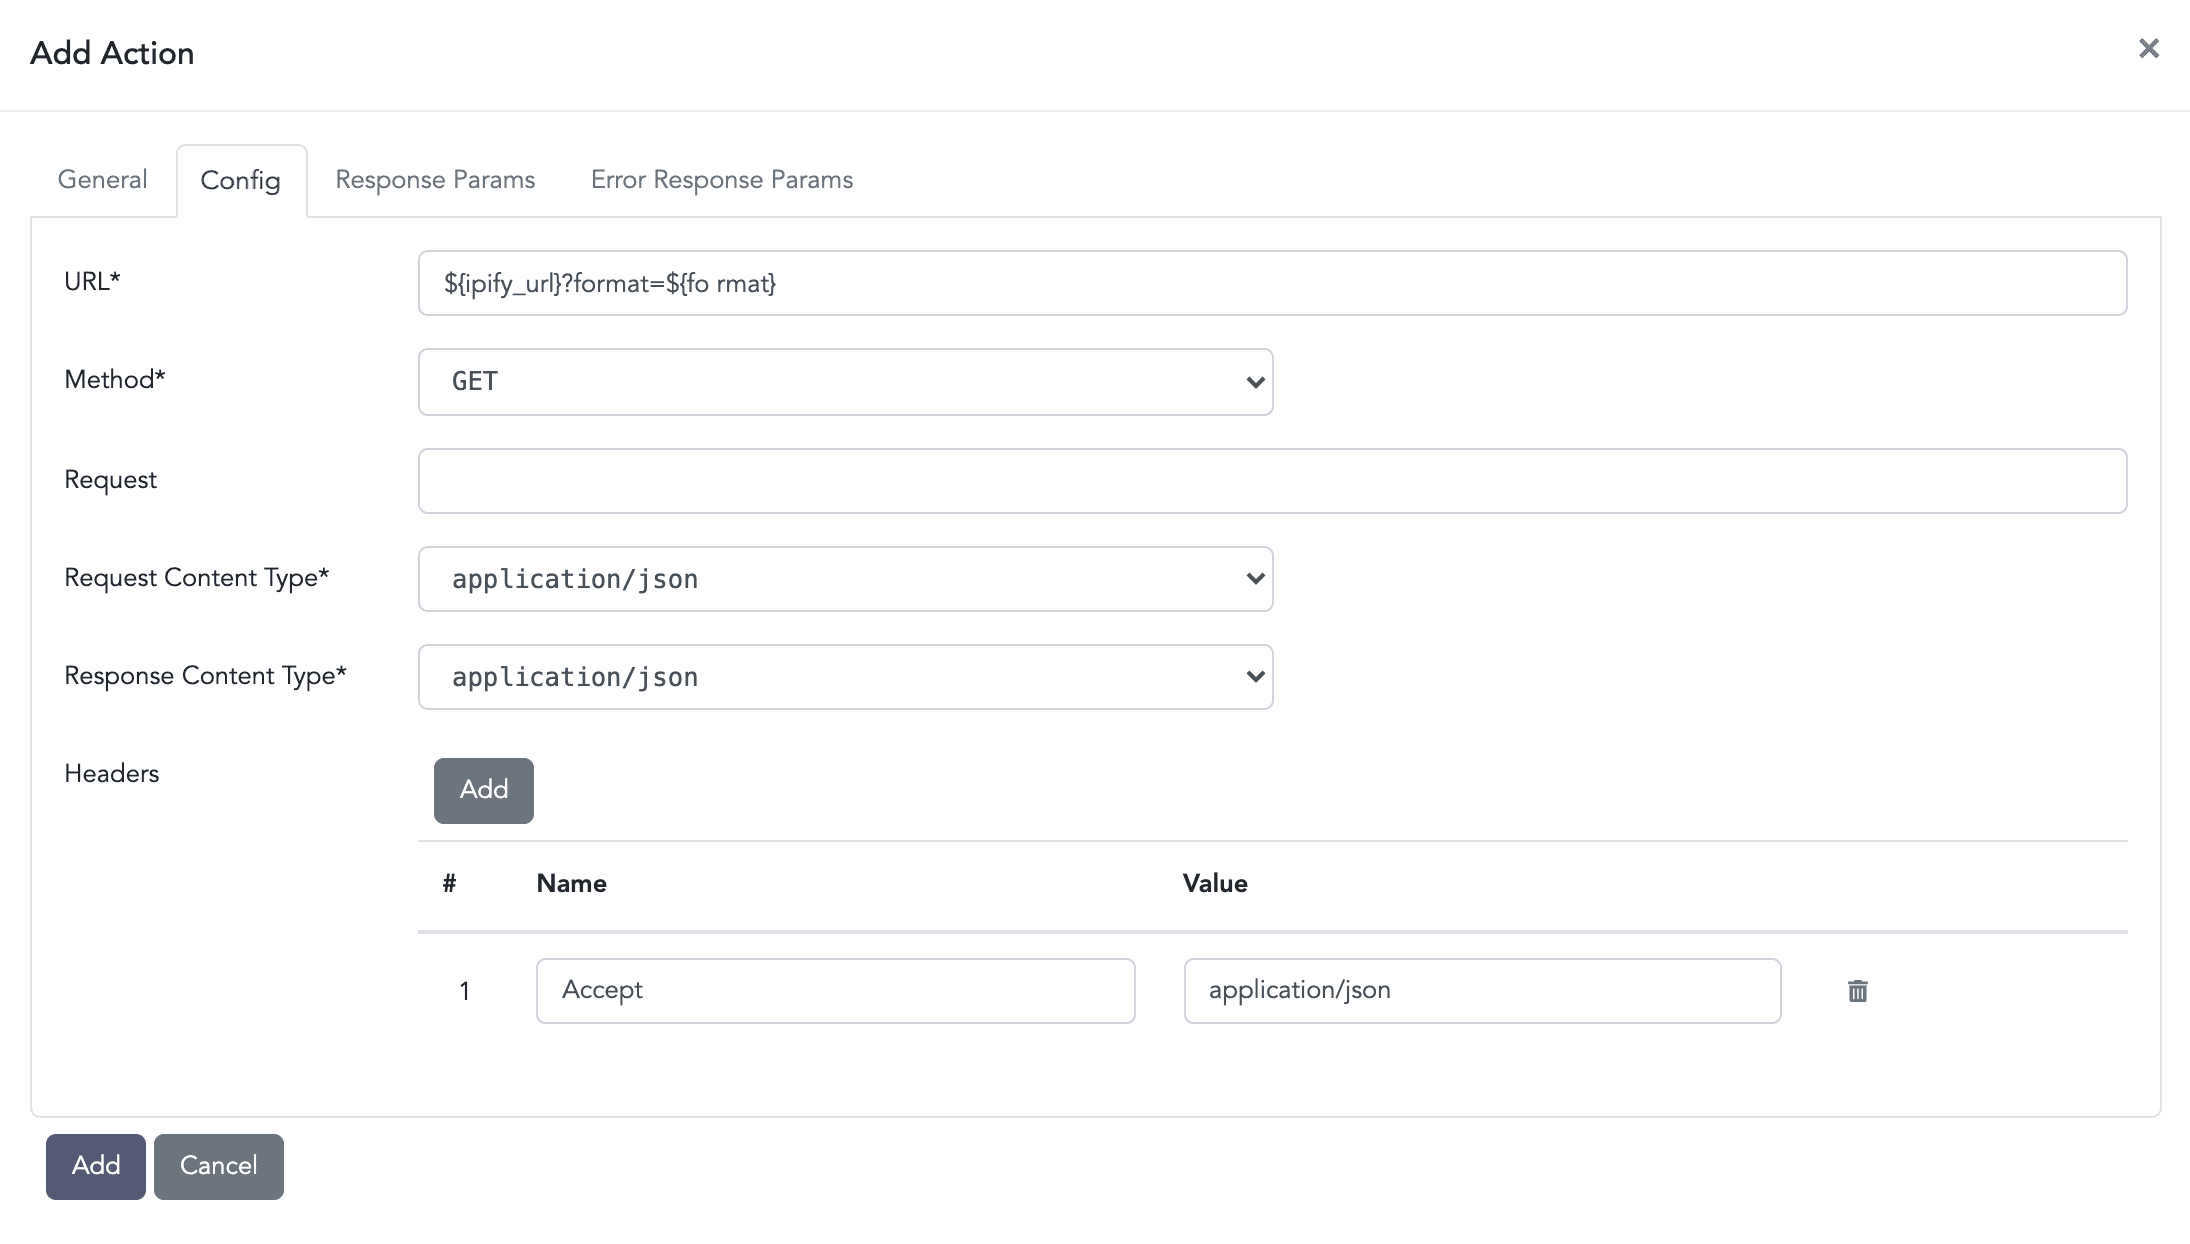
Task: Click the Request Content Type chevron
Action: point(1255,578)
